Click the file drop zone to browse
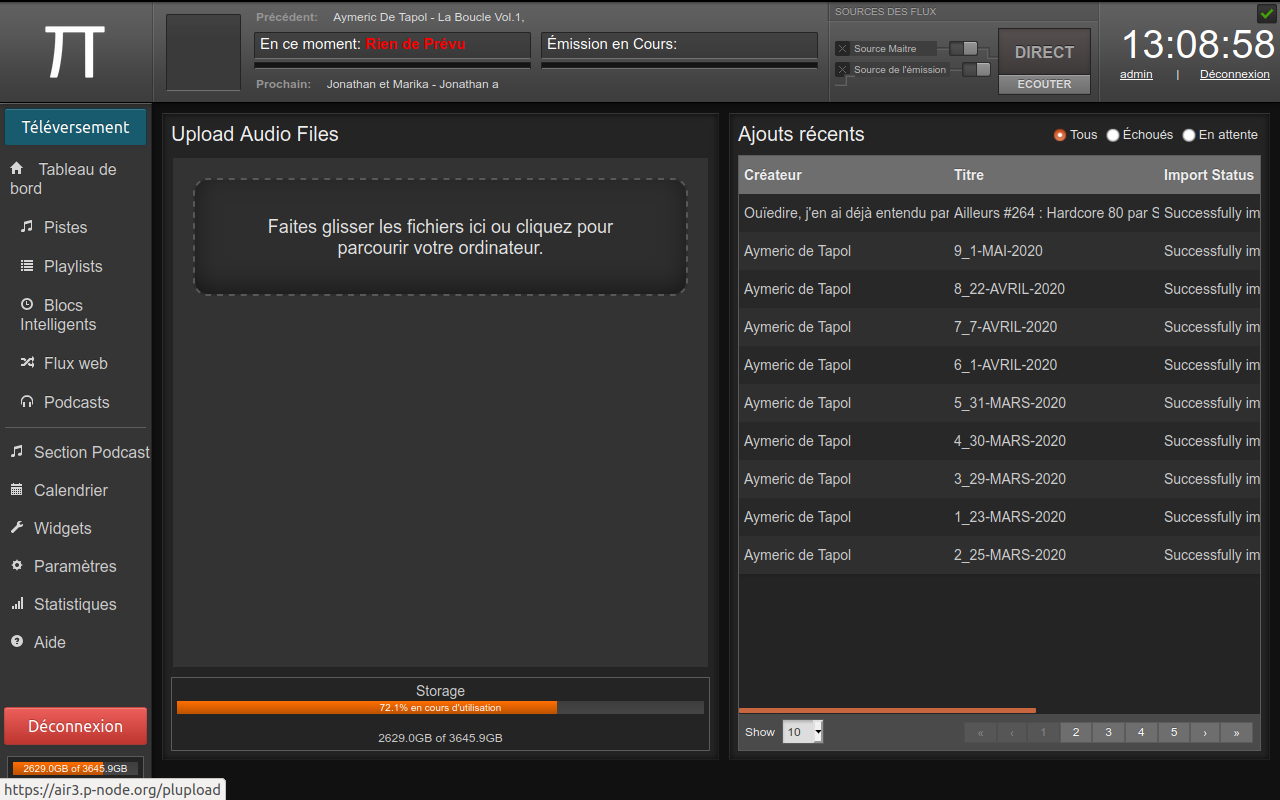 440,238
